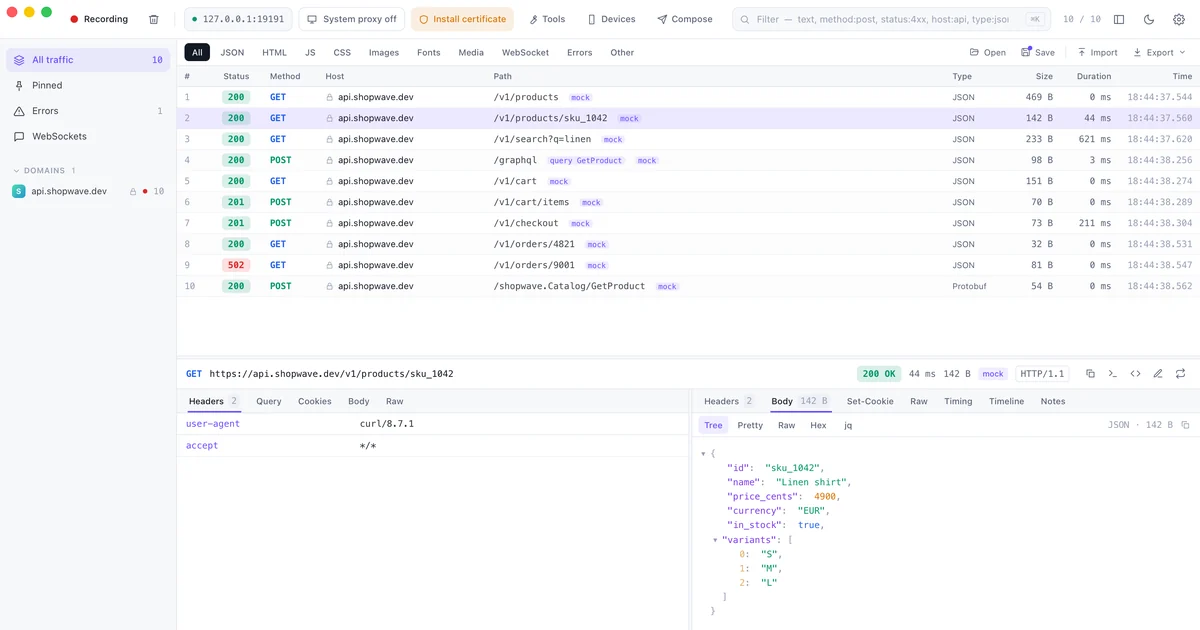The width and height of the screenshot is (1200, 630).
Task: Click Install certificate button
Action: click(462, 19)
